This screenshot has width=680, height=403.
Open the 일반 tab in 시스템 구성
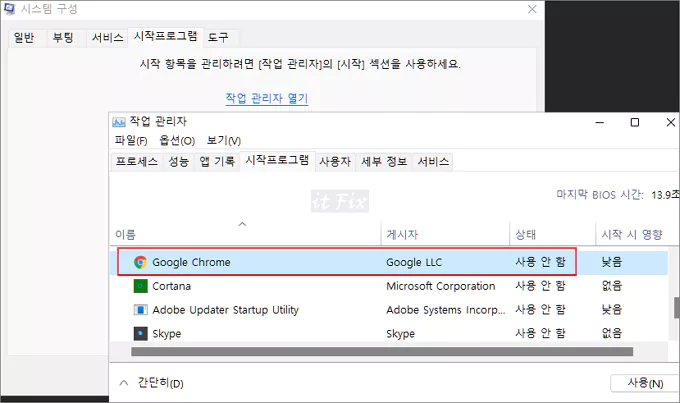24,38
